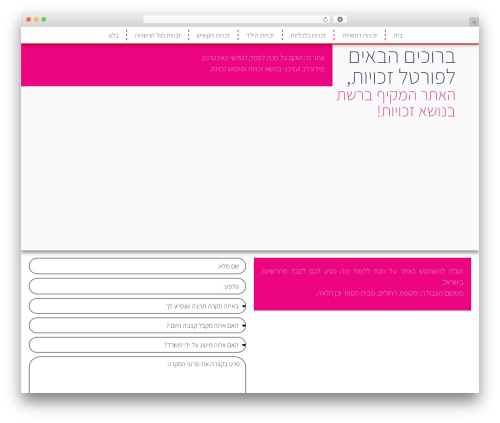500x423 pixels.
Task: Click the green maximize window dot
Action: pyautogui.click(x=44, y=19)
